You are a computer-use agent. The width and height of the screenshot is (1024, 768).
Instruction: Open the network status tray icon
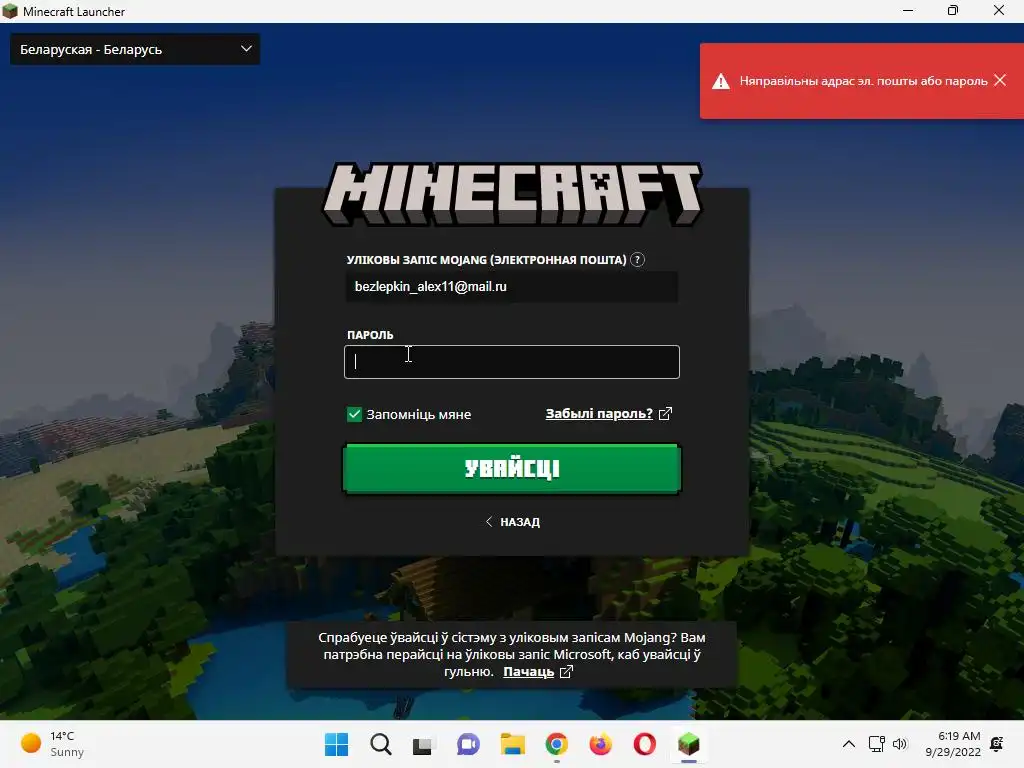(876, 744)
